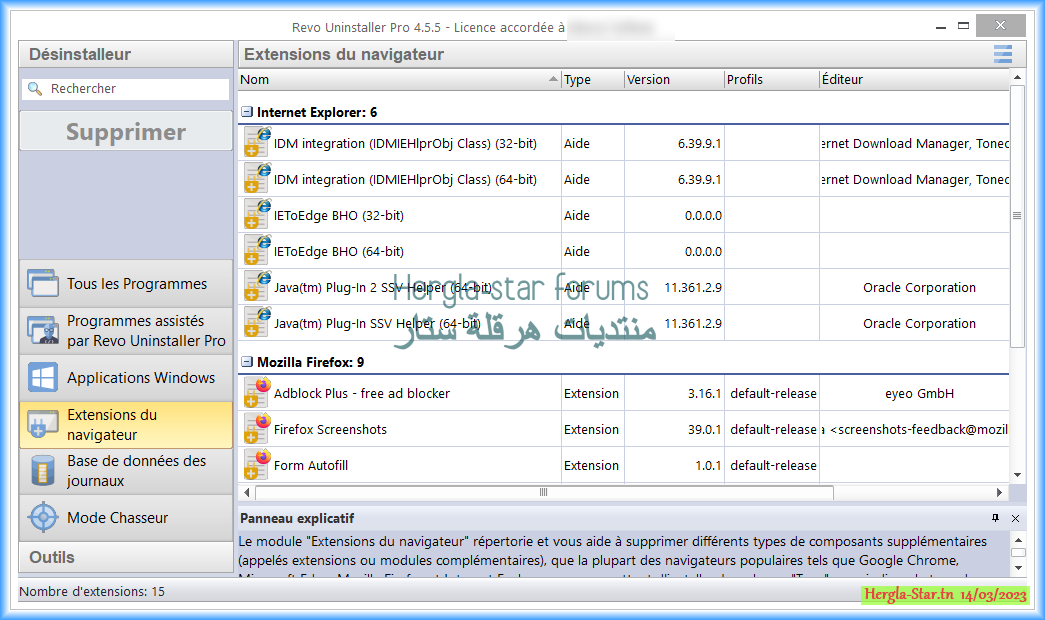This screenshot has width=1045, height=620.
Task: Click the list horizontal scrollbar thumb
Action: [544, 492]
